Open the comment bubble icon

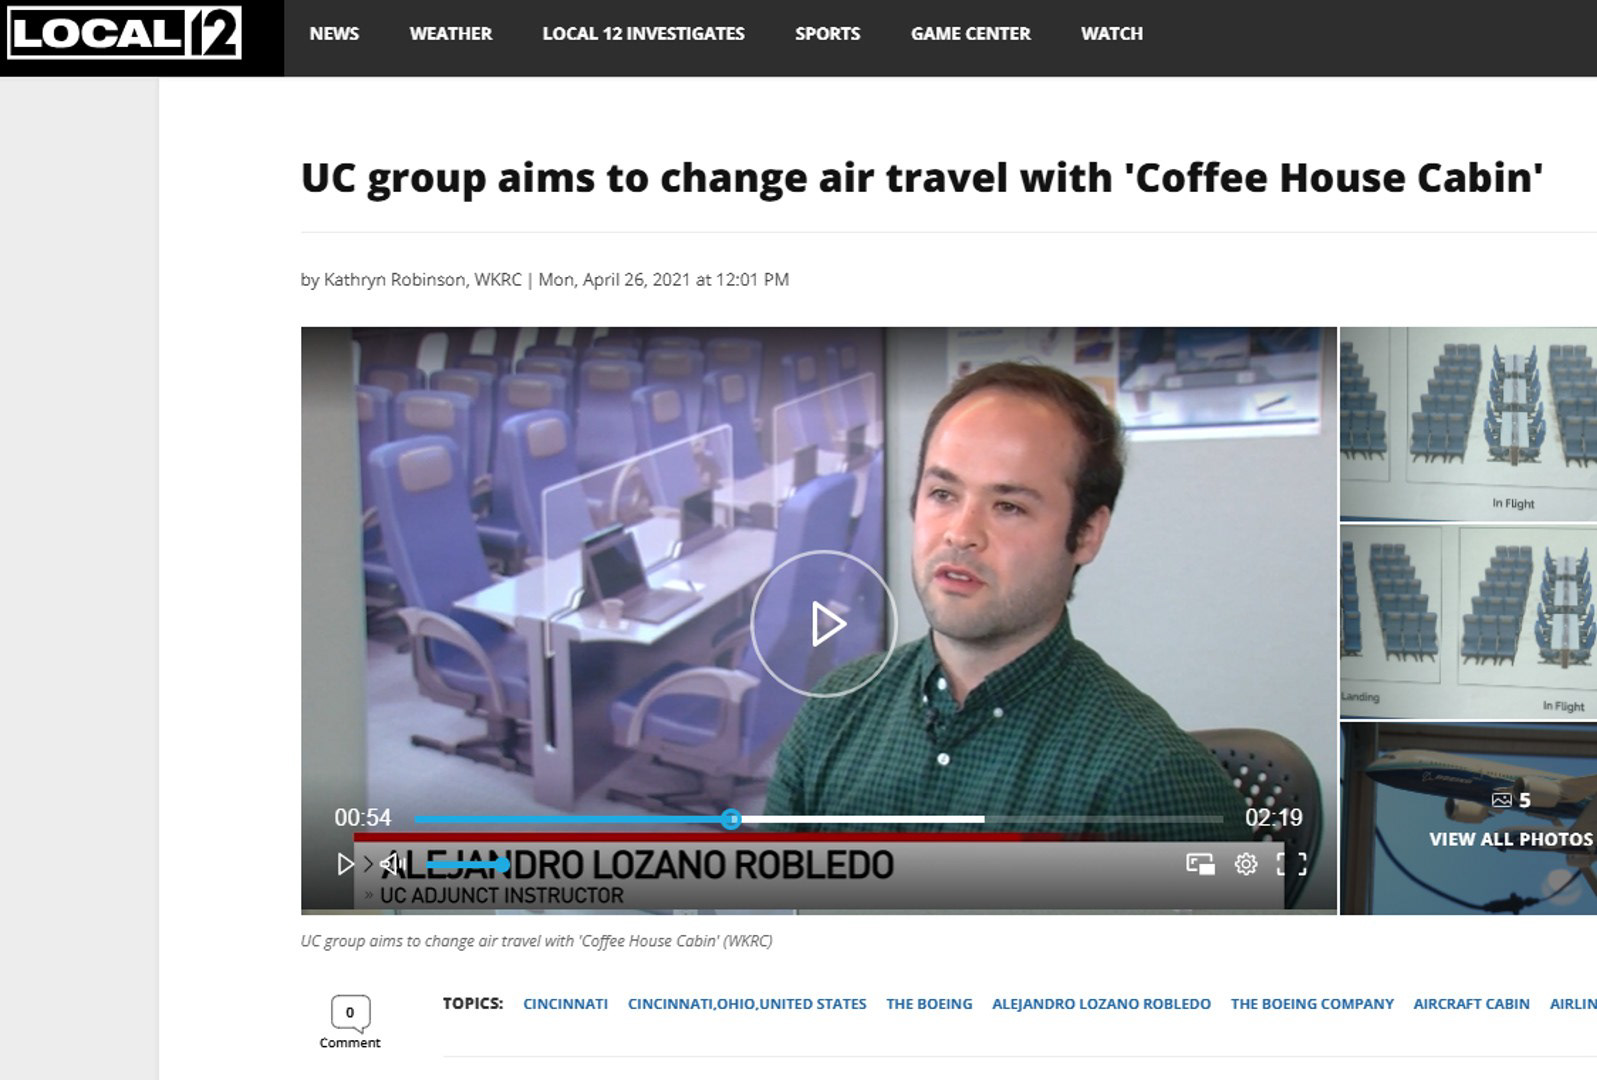(x=350, y=1014)
